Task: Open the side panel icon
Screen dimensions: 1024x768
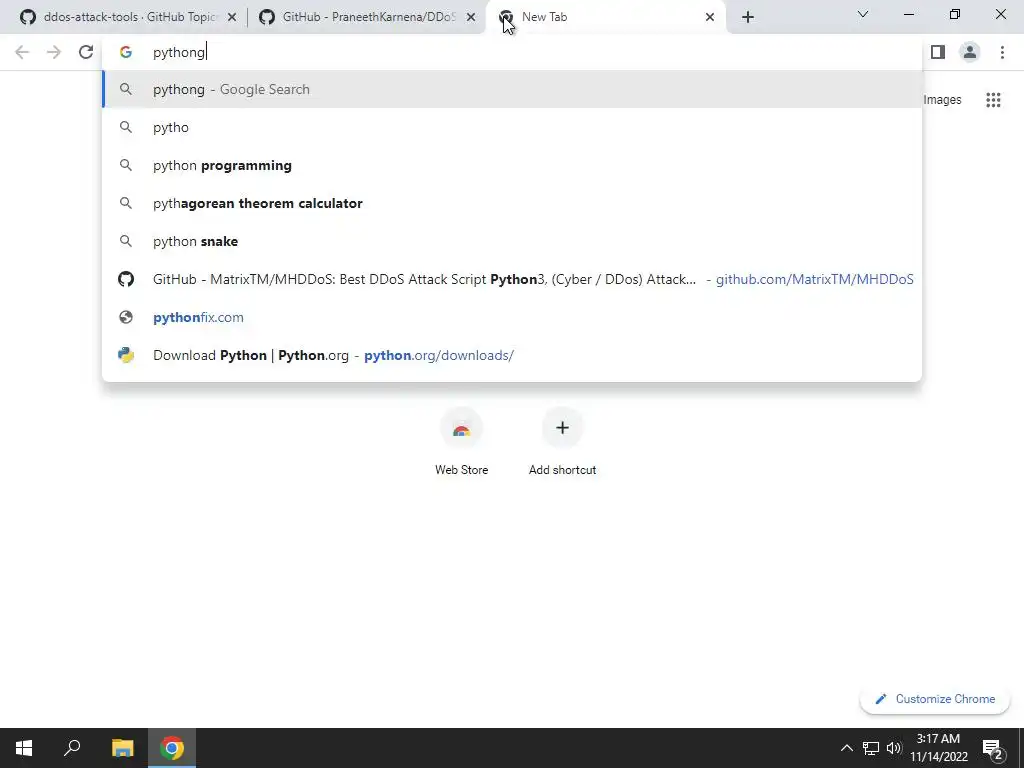Action: tap(938, 52)
